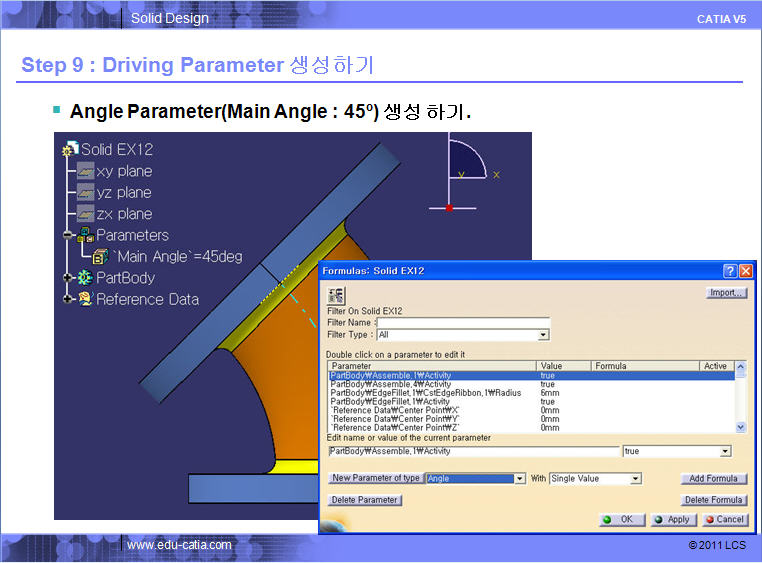This screenshot has height=563, width=762.
Task: Select the zx plane icon in tree
Action: [86, 214]
